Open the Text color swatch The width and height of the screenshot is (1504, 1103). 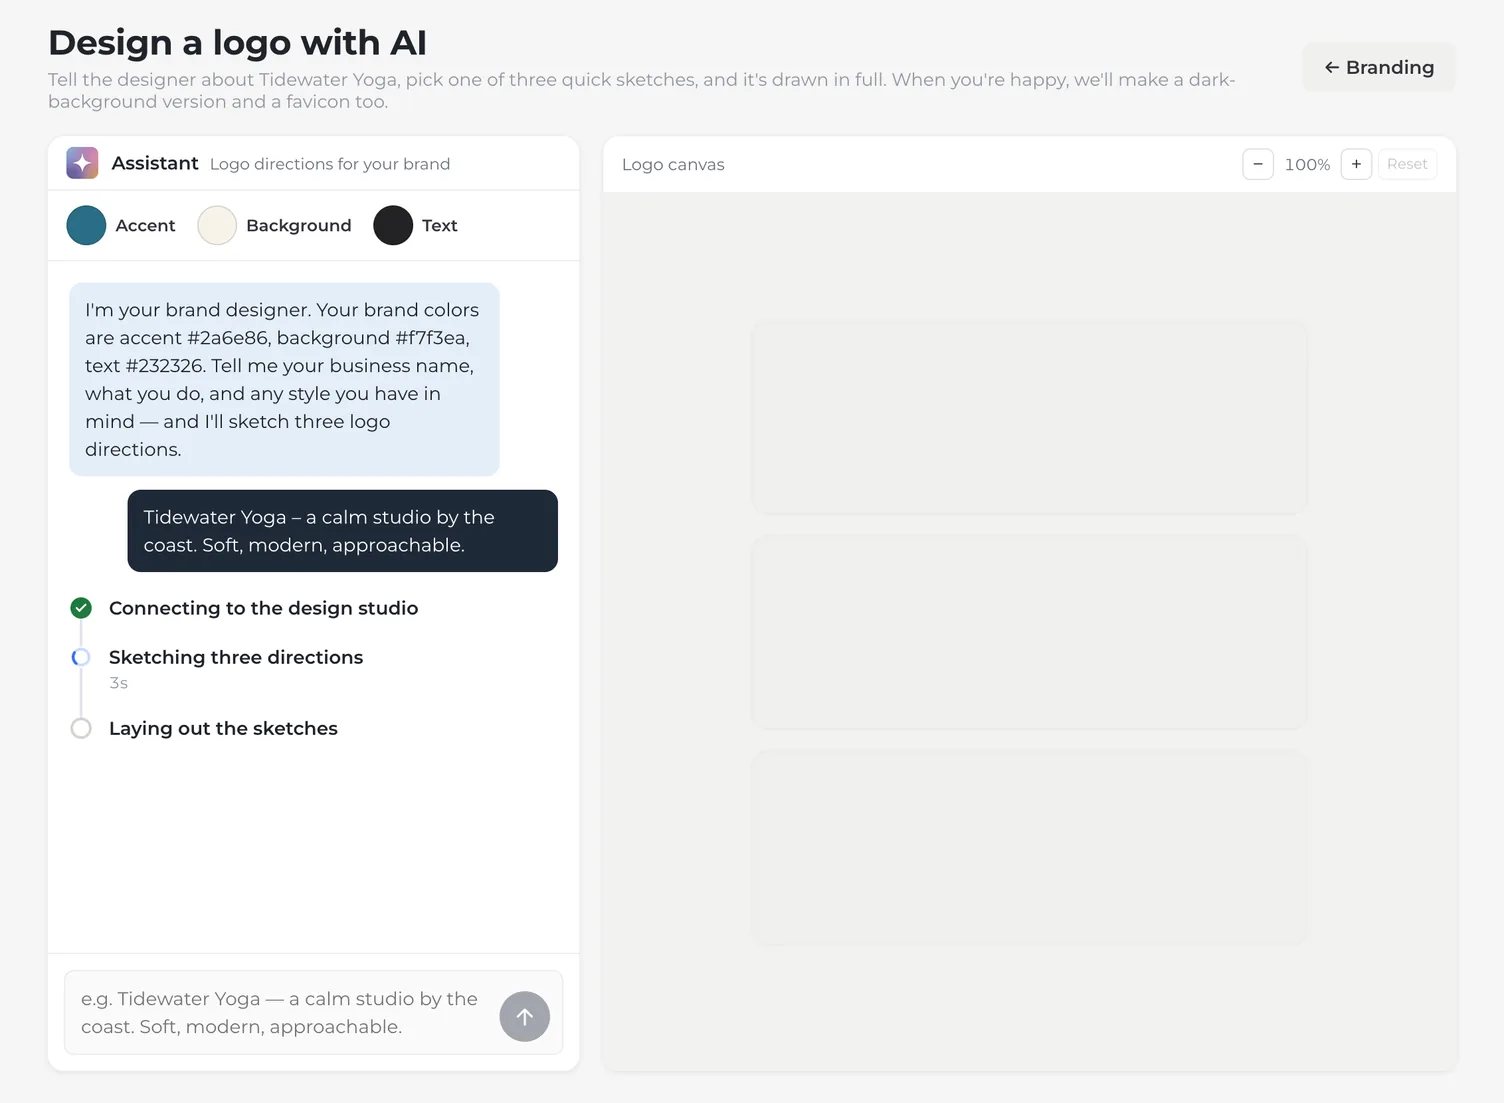click(393, 225)
